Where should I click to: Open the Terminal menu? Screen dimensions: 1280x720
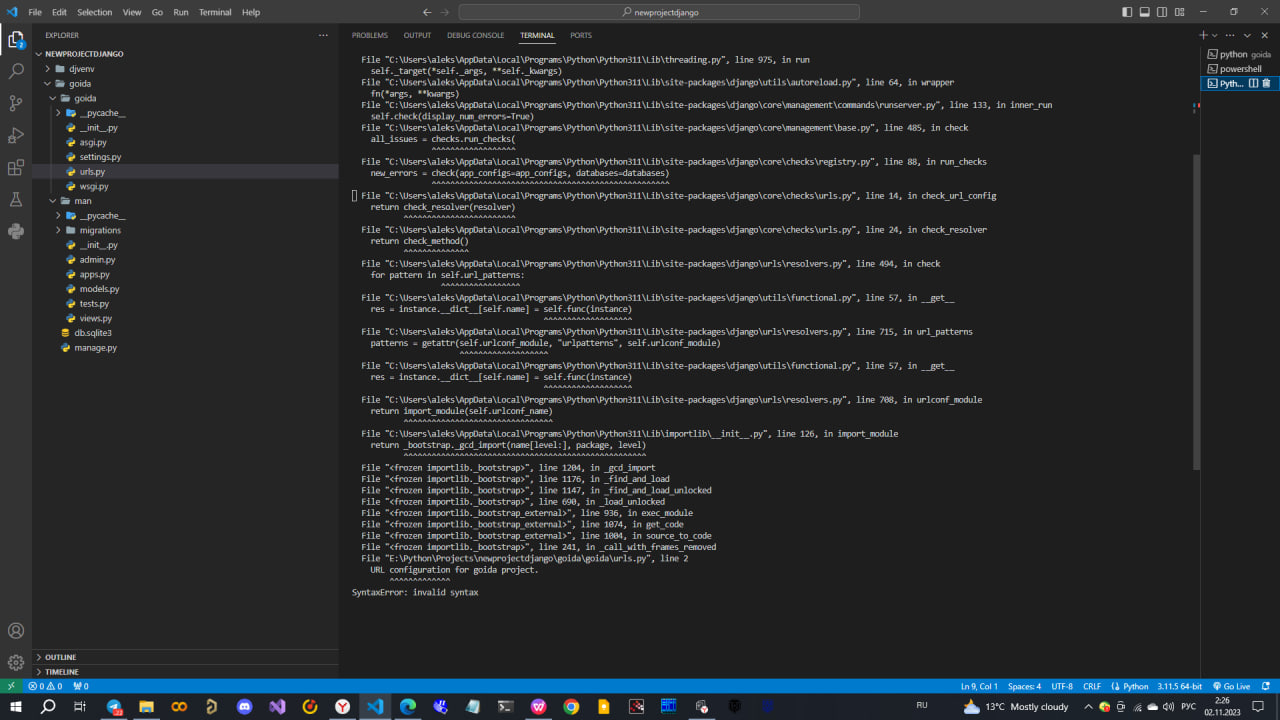[x=215, y=12]
